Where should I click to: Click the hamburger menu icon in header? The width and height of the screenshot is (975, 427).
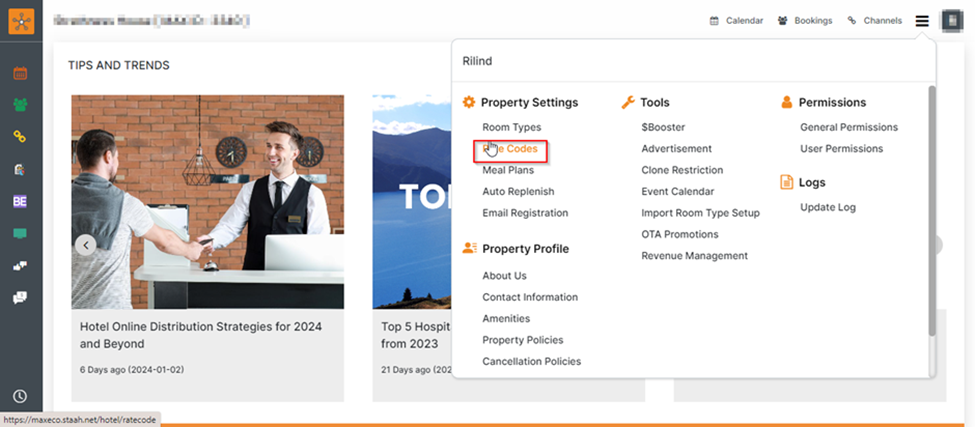[x=922, y=20]
